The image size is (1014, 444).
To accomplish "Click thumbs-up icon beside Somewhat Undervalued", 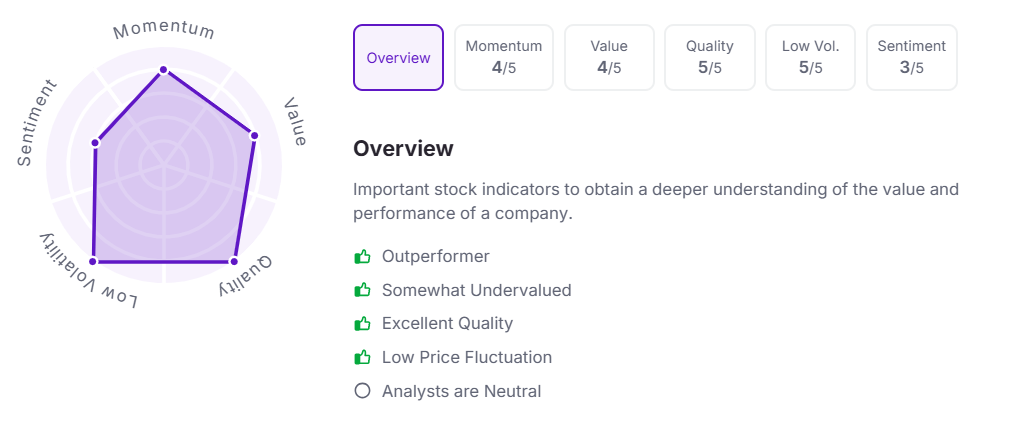I will (x=362, y=291).
